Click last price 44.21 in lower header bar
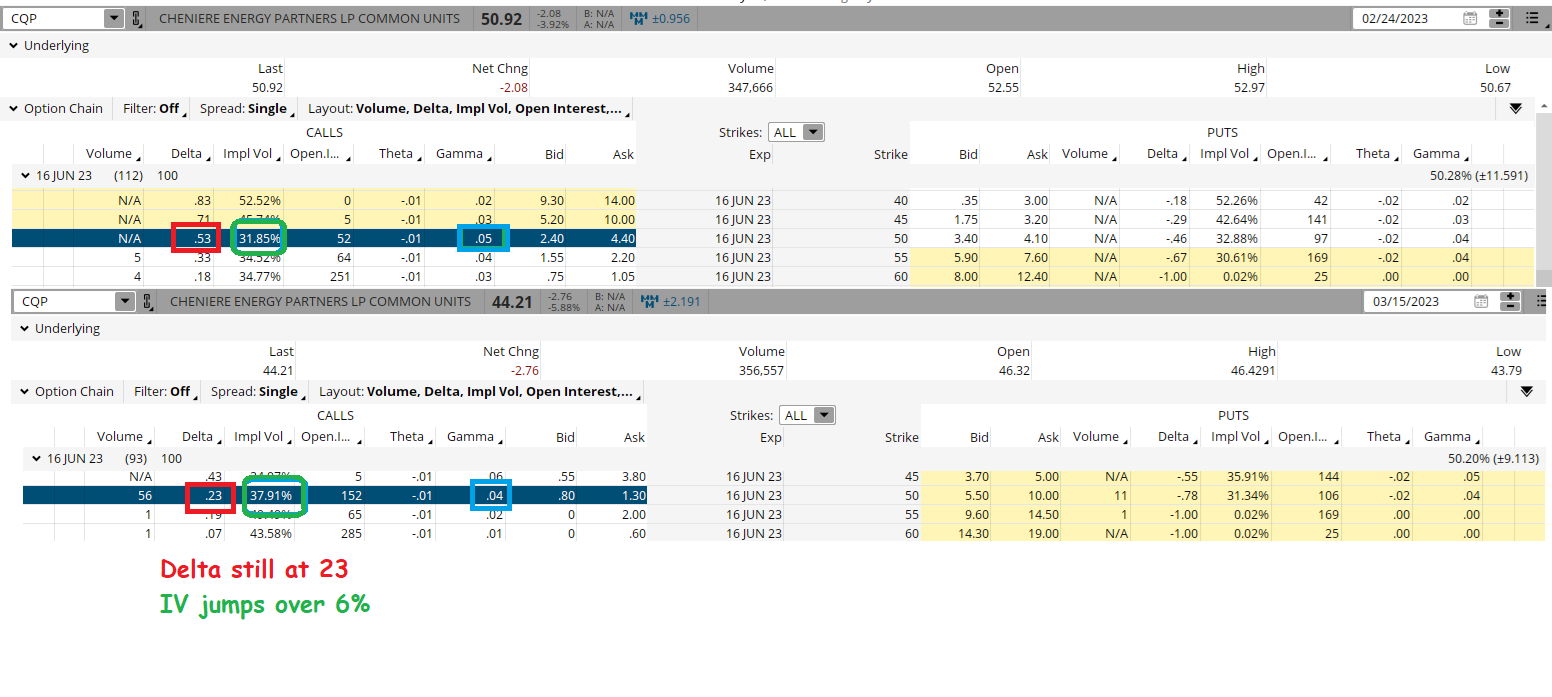The width and height of the screenshot is (1552, 697). [513, 301]
